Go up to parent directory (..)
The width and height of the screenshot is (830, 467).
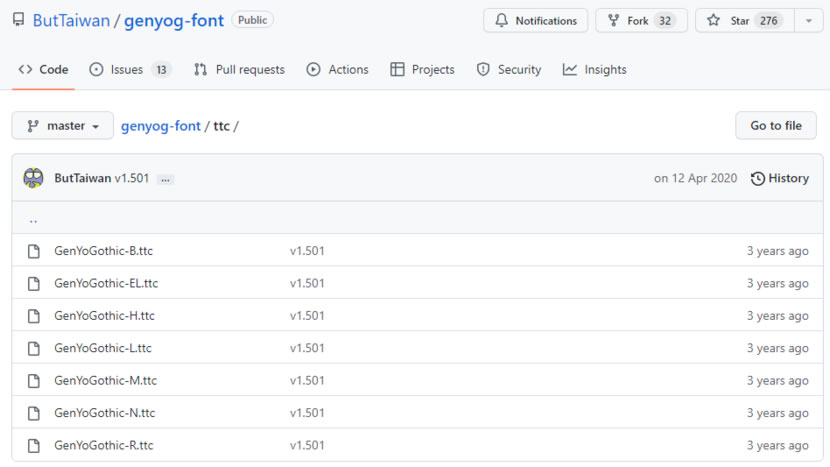tap(33, 219)
